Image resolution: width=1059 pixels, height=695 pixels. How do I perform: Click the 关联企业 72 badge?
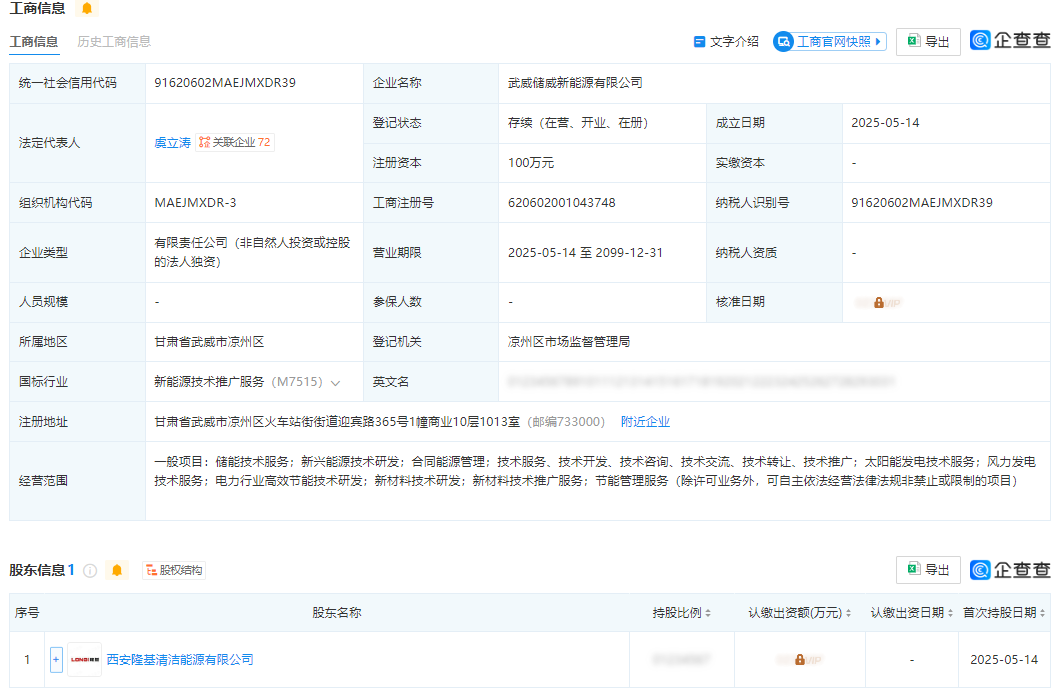[x=236, y=141]
